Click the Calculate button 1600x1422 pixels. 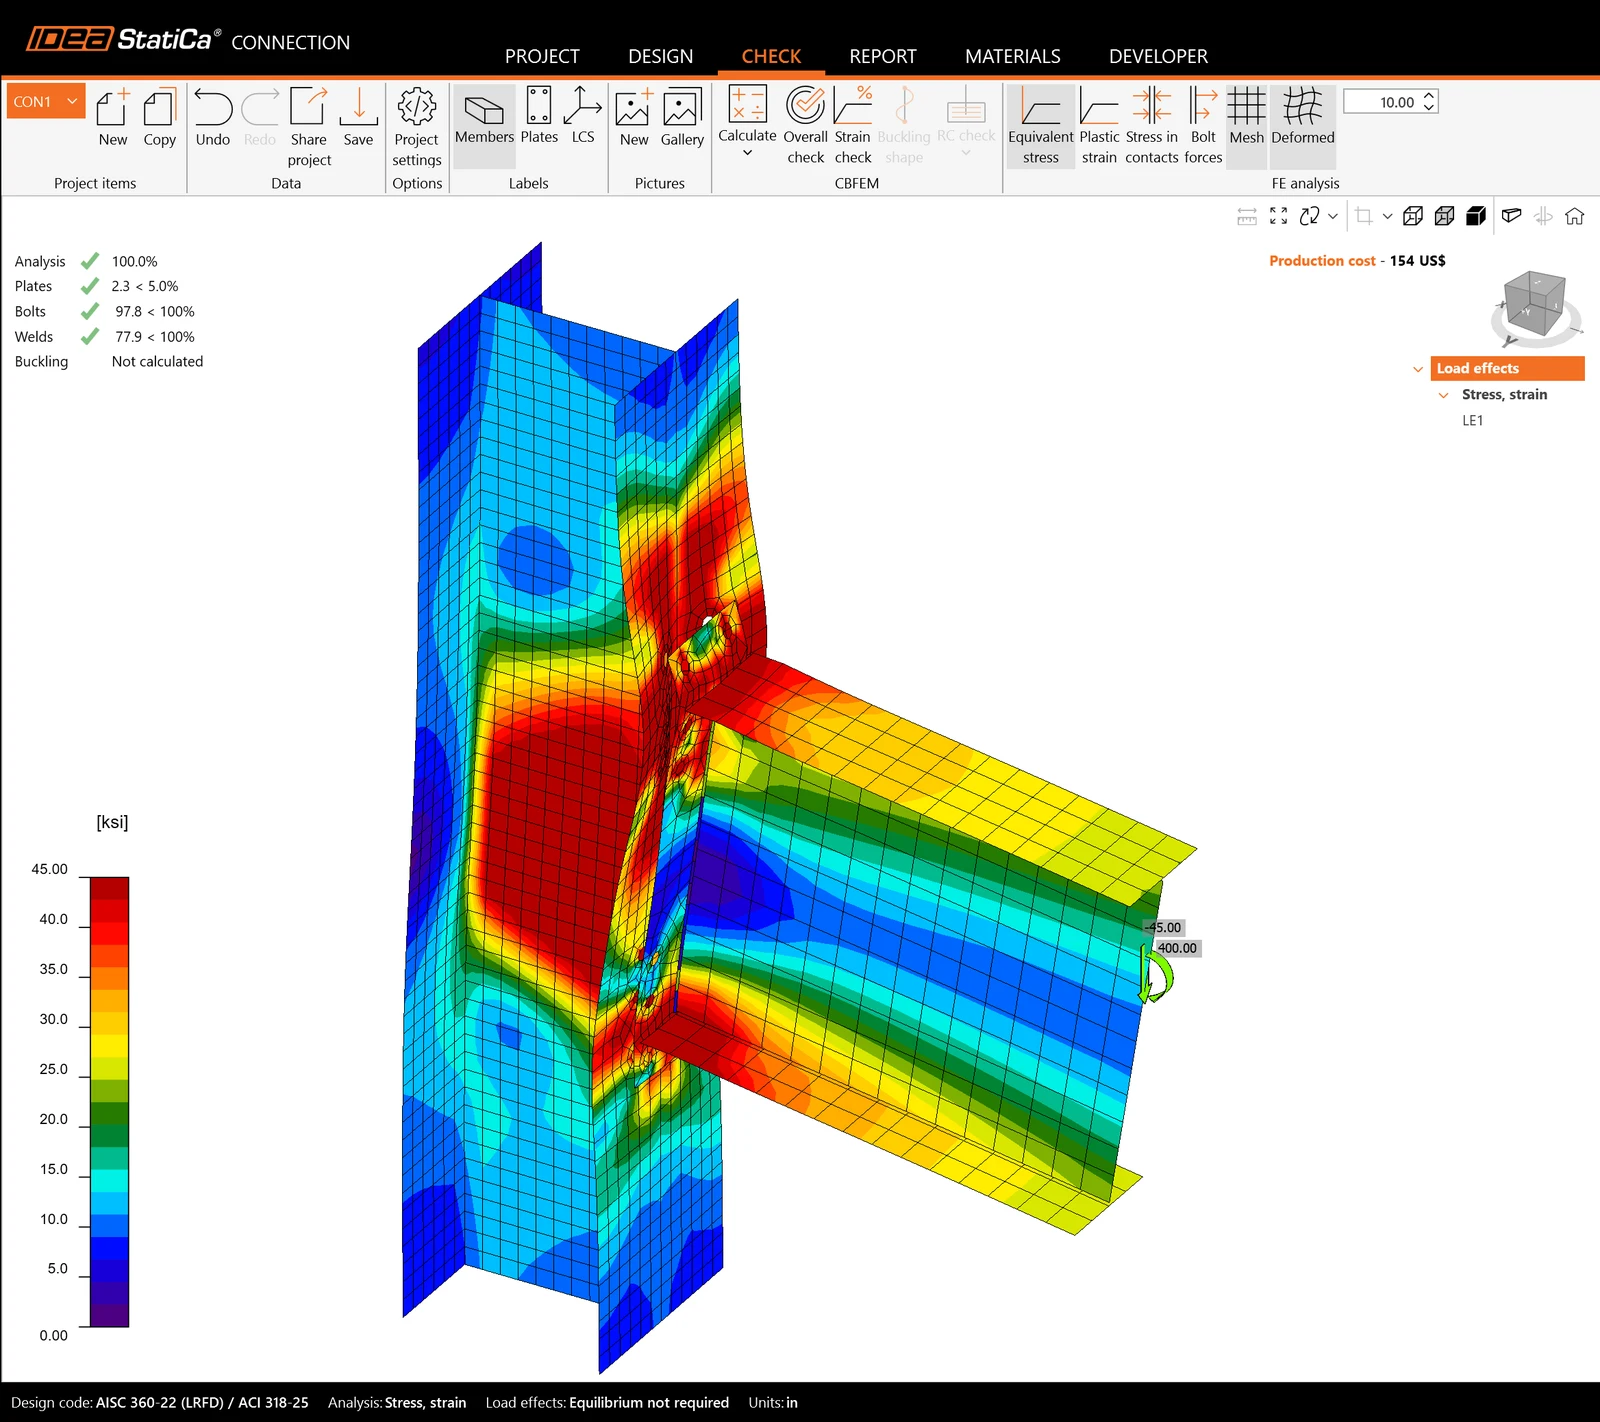point(747,113)
